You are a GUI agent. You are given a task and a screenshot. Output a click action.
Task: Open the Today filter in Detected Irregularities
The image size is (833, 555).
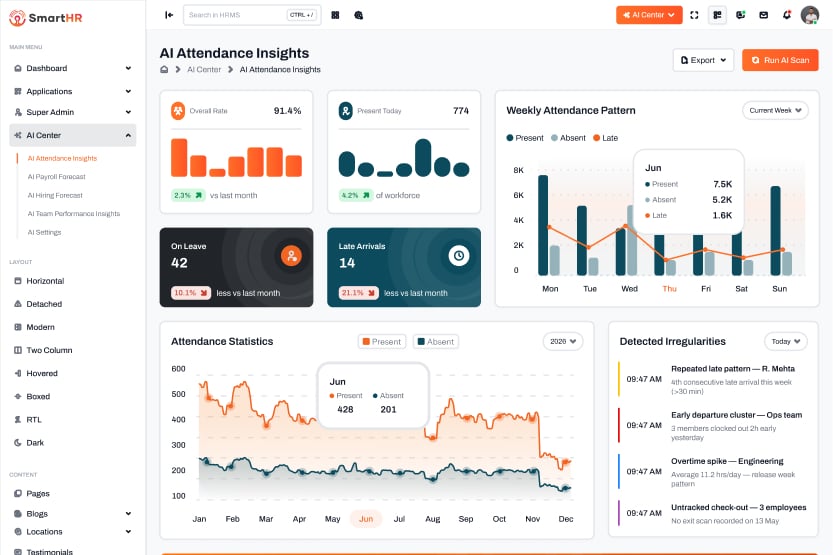point(786,341)
